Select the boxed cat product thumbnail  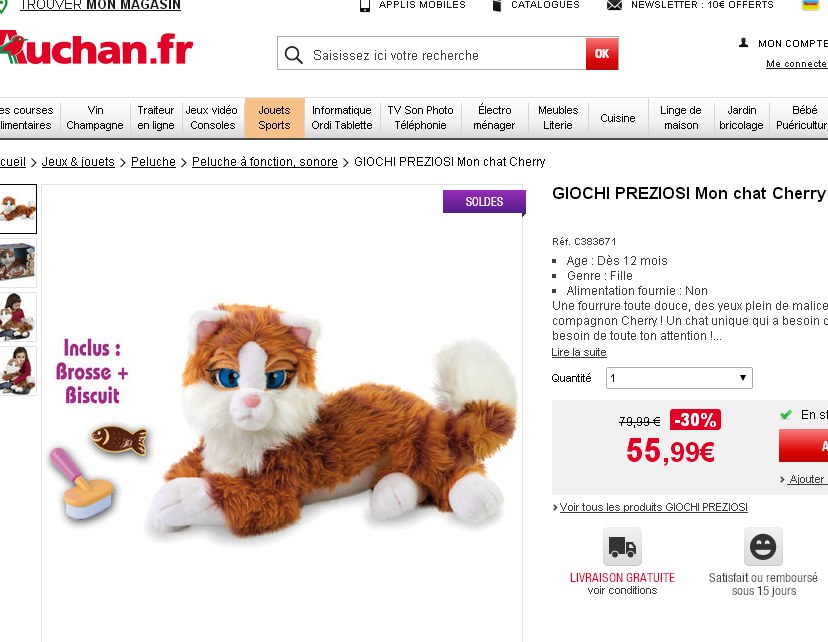pos(17,263)
